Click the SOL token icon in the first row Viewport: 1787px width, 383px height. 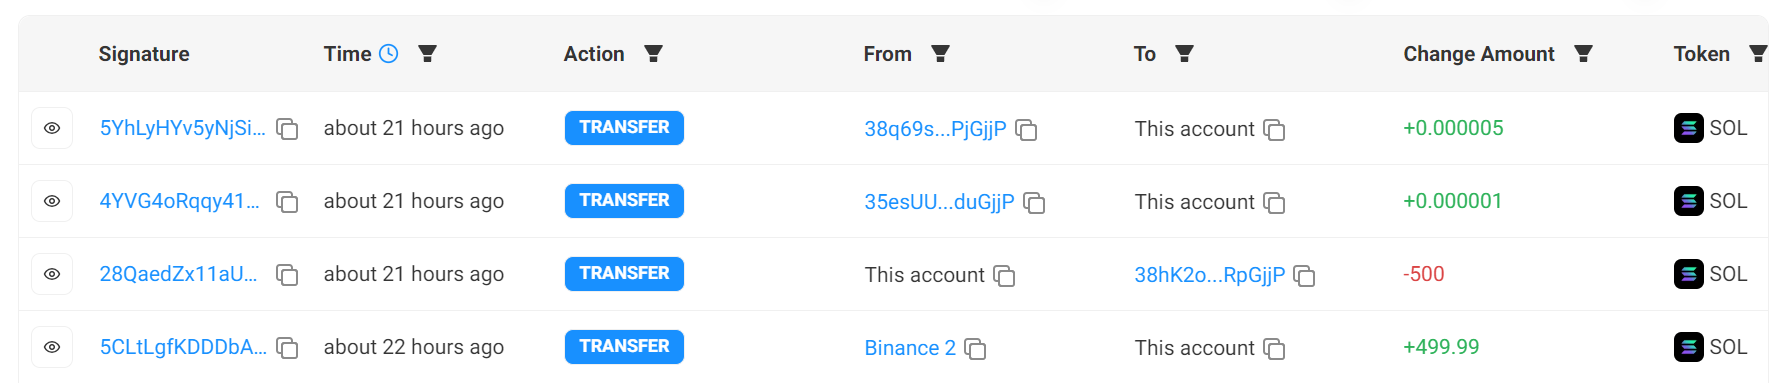[x=1688, y=128]
